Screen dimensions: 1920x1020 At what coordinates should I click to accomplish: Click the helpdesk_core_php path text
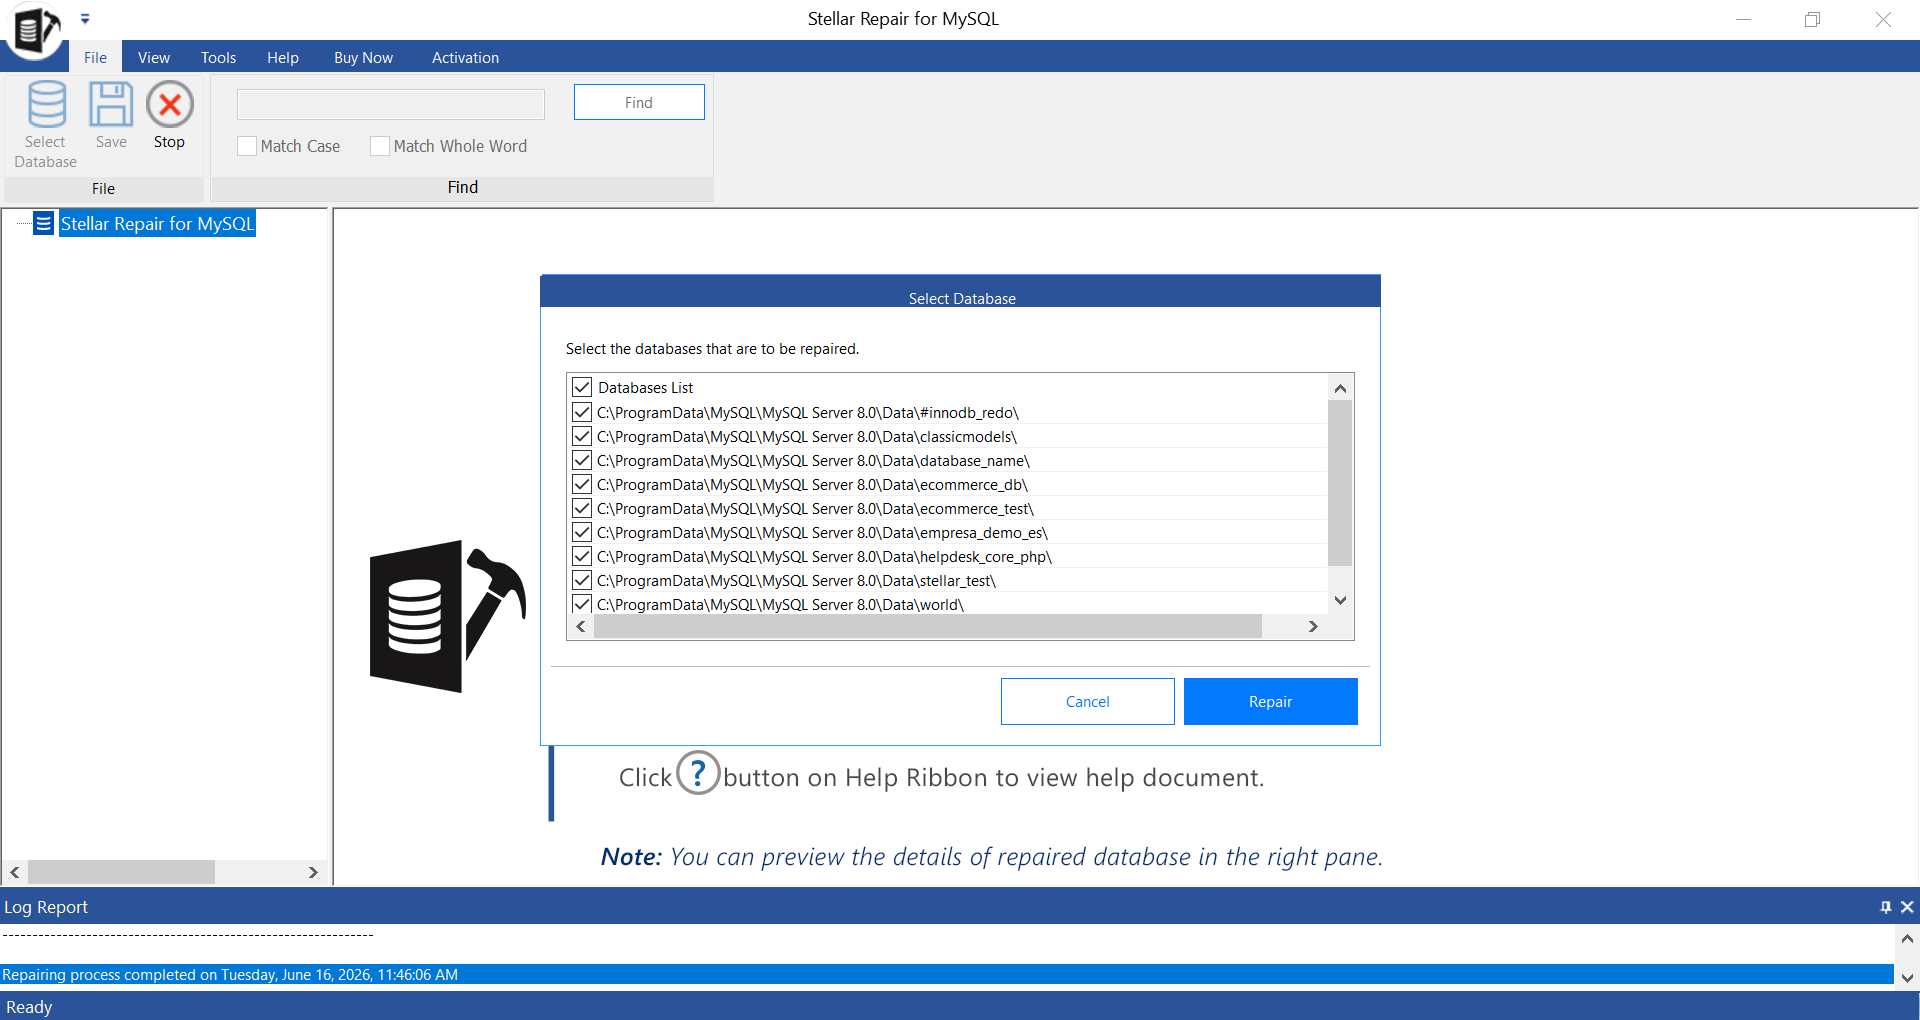[x=824, y=557]
